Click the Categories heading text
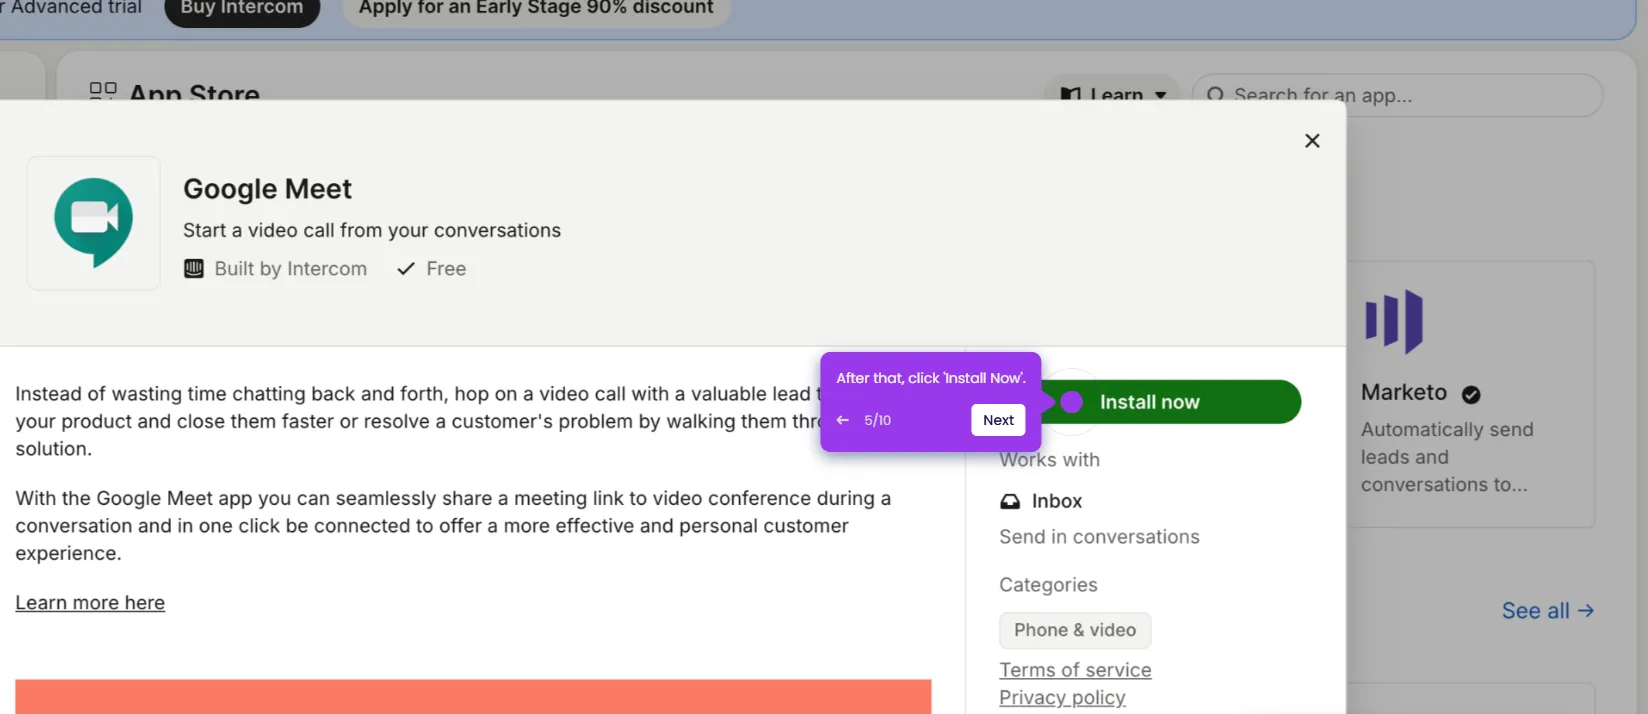 pyautogui.click(x=1048, y=585)
